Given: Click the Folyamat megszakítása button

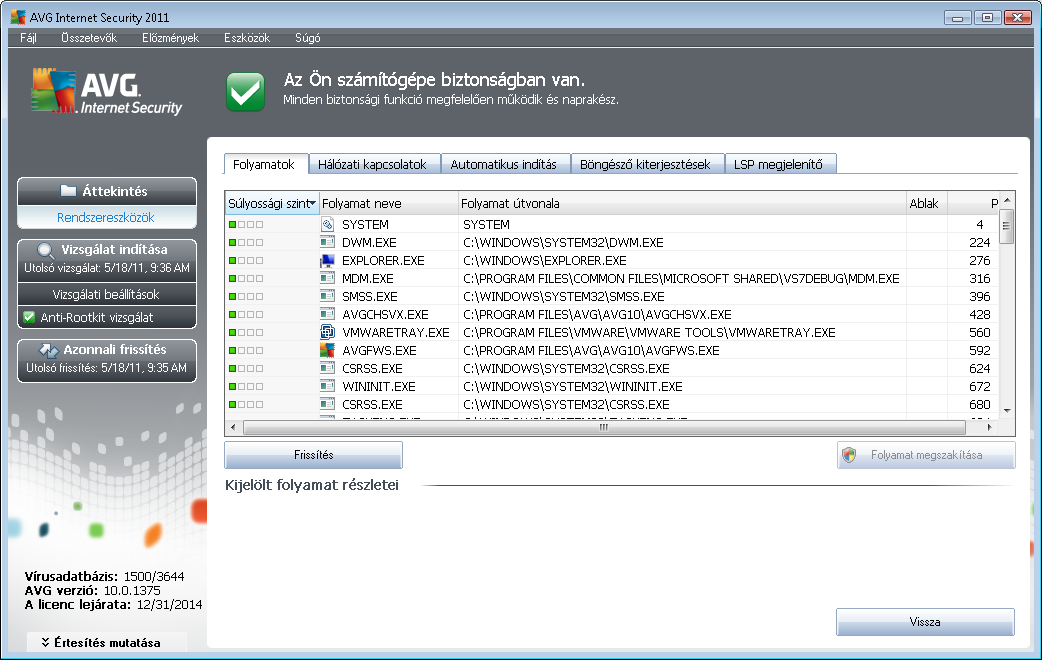Looking at the screenshot, I should (x=926, y=455).
